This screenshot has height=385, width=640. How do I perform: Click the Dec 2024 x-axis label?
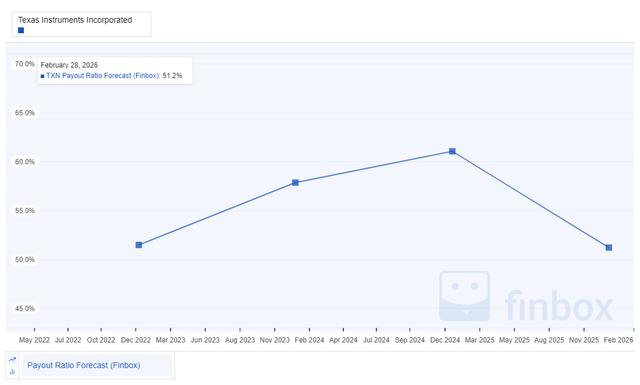[x=445, y=340]
